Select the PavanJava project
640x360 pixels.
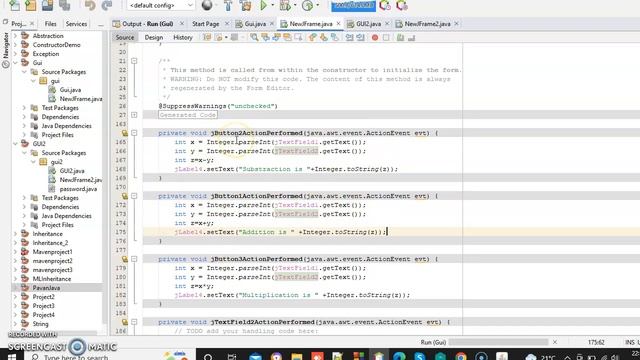[x=46, y=288]
